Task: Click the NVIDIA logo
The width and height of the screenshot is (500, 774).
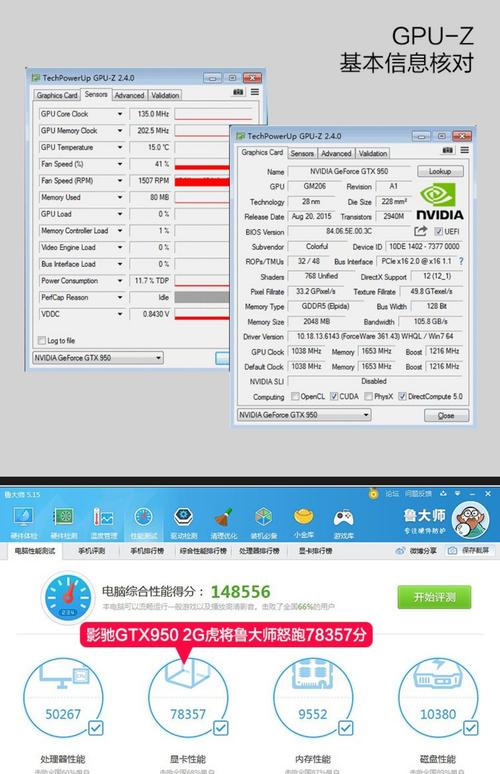Action: point(439,201)
